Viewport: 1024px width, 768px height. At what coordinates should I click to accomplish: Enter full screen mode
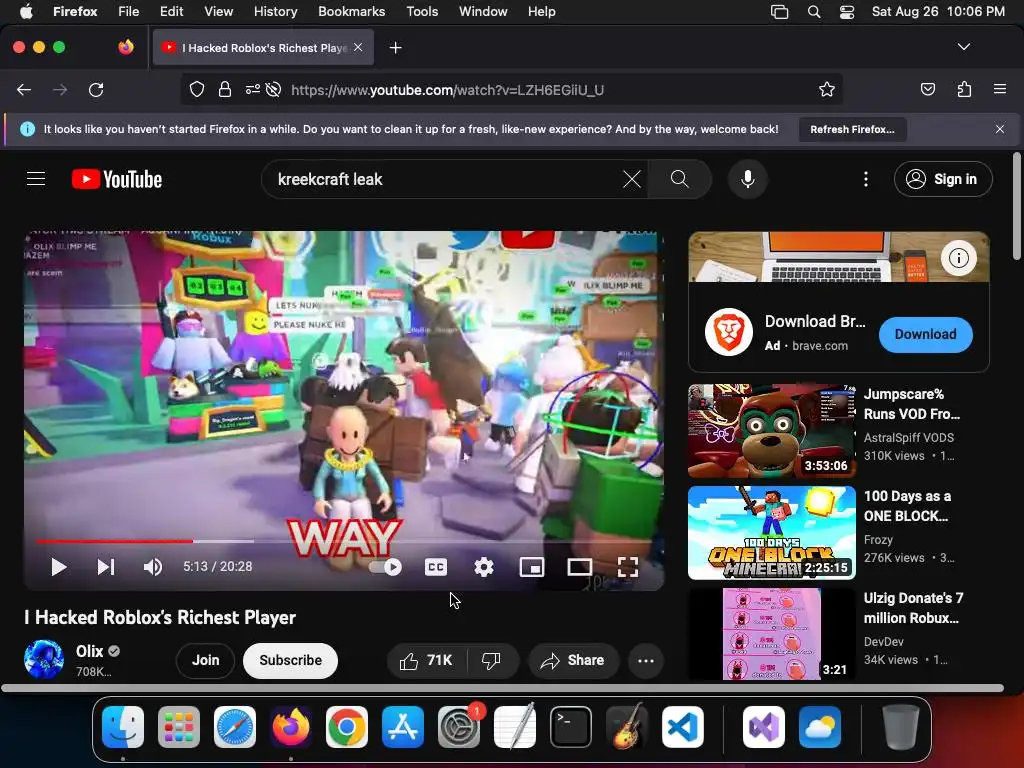coord(628,567)
